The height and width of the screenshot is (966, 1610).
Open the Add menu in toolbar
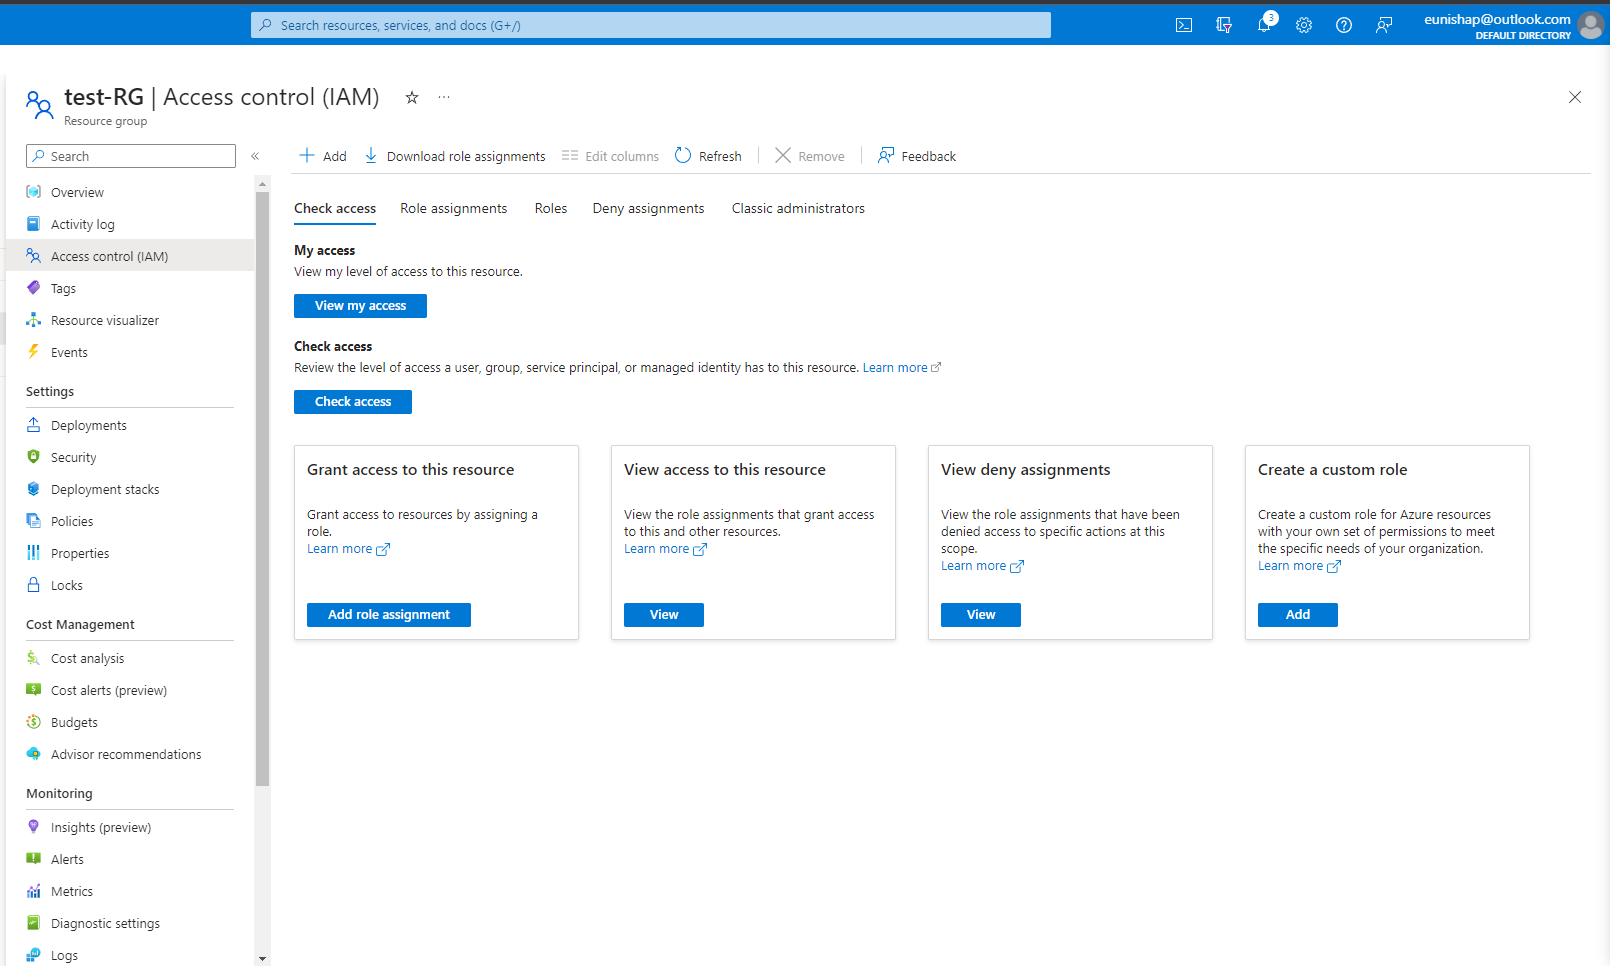(x=323, y=156)
